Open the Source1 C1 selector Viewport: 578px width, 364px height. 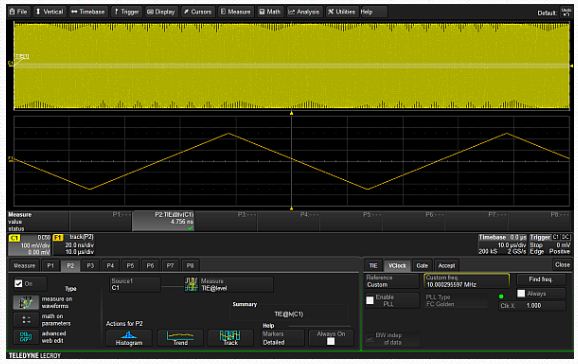135,284
